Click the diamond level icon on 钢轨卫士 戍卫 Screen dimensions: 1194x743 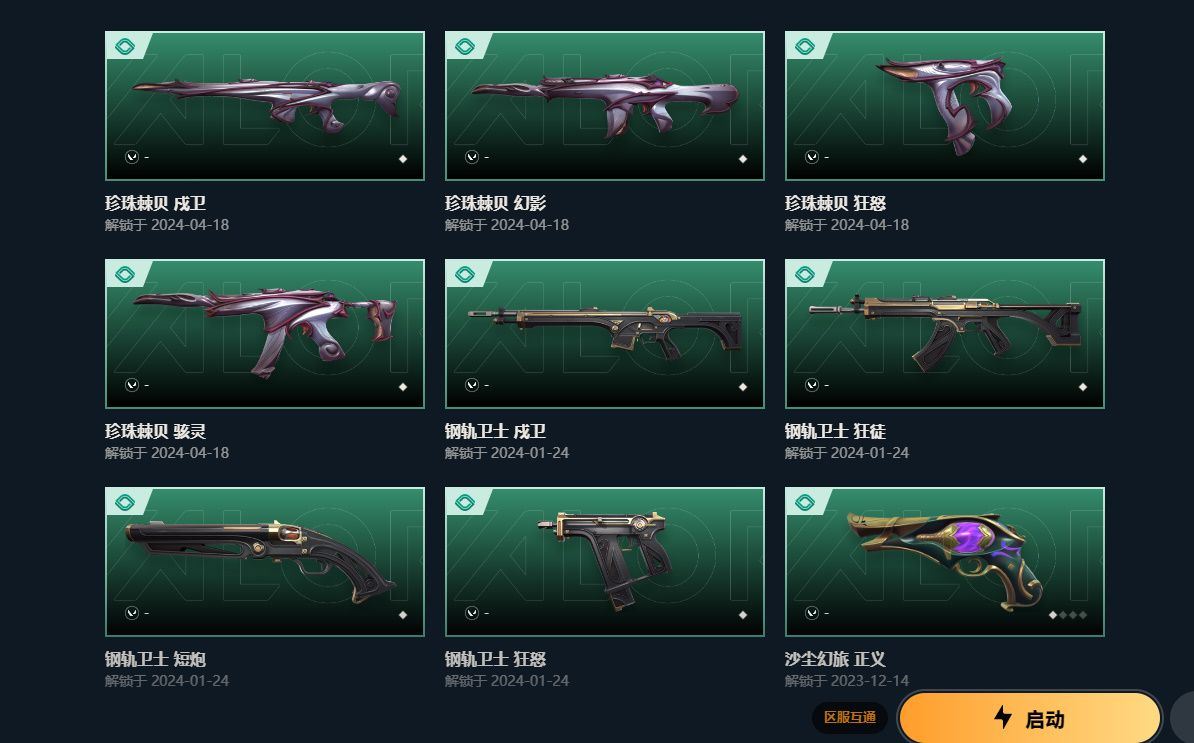(743, 387)
